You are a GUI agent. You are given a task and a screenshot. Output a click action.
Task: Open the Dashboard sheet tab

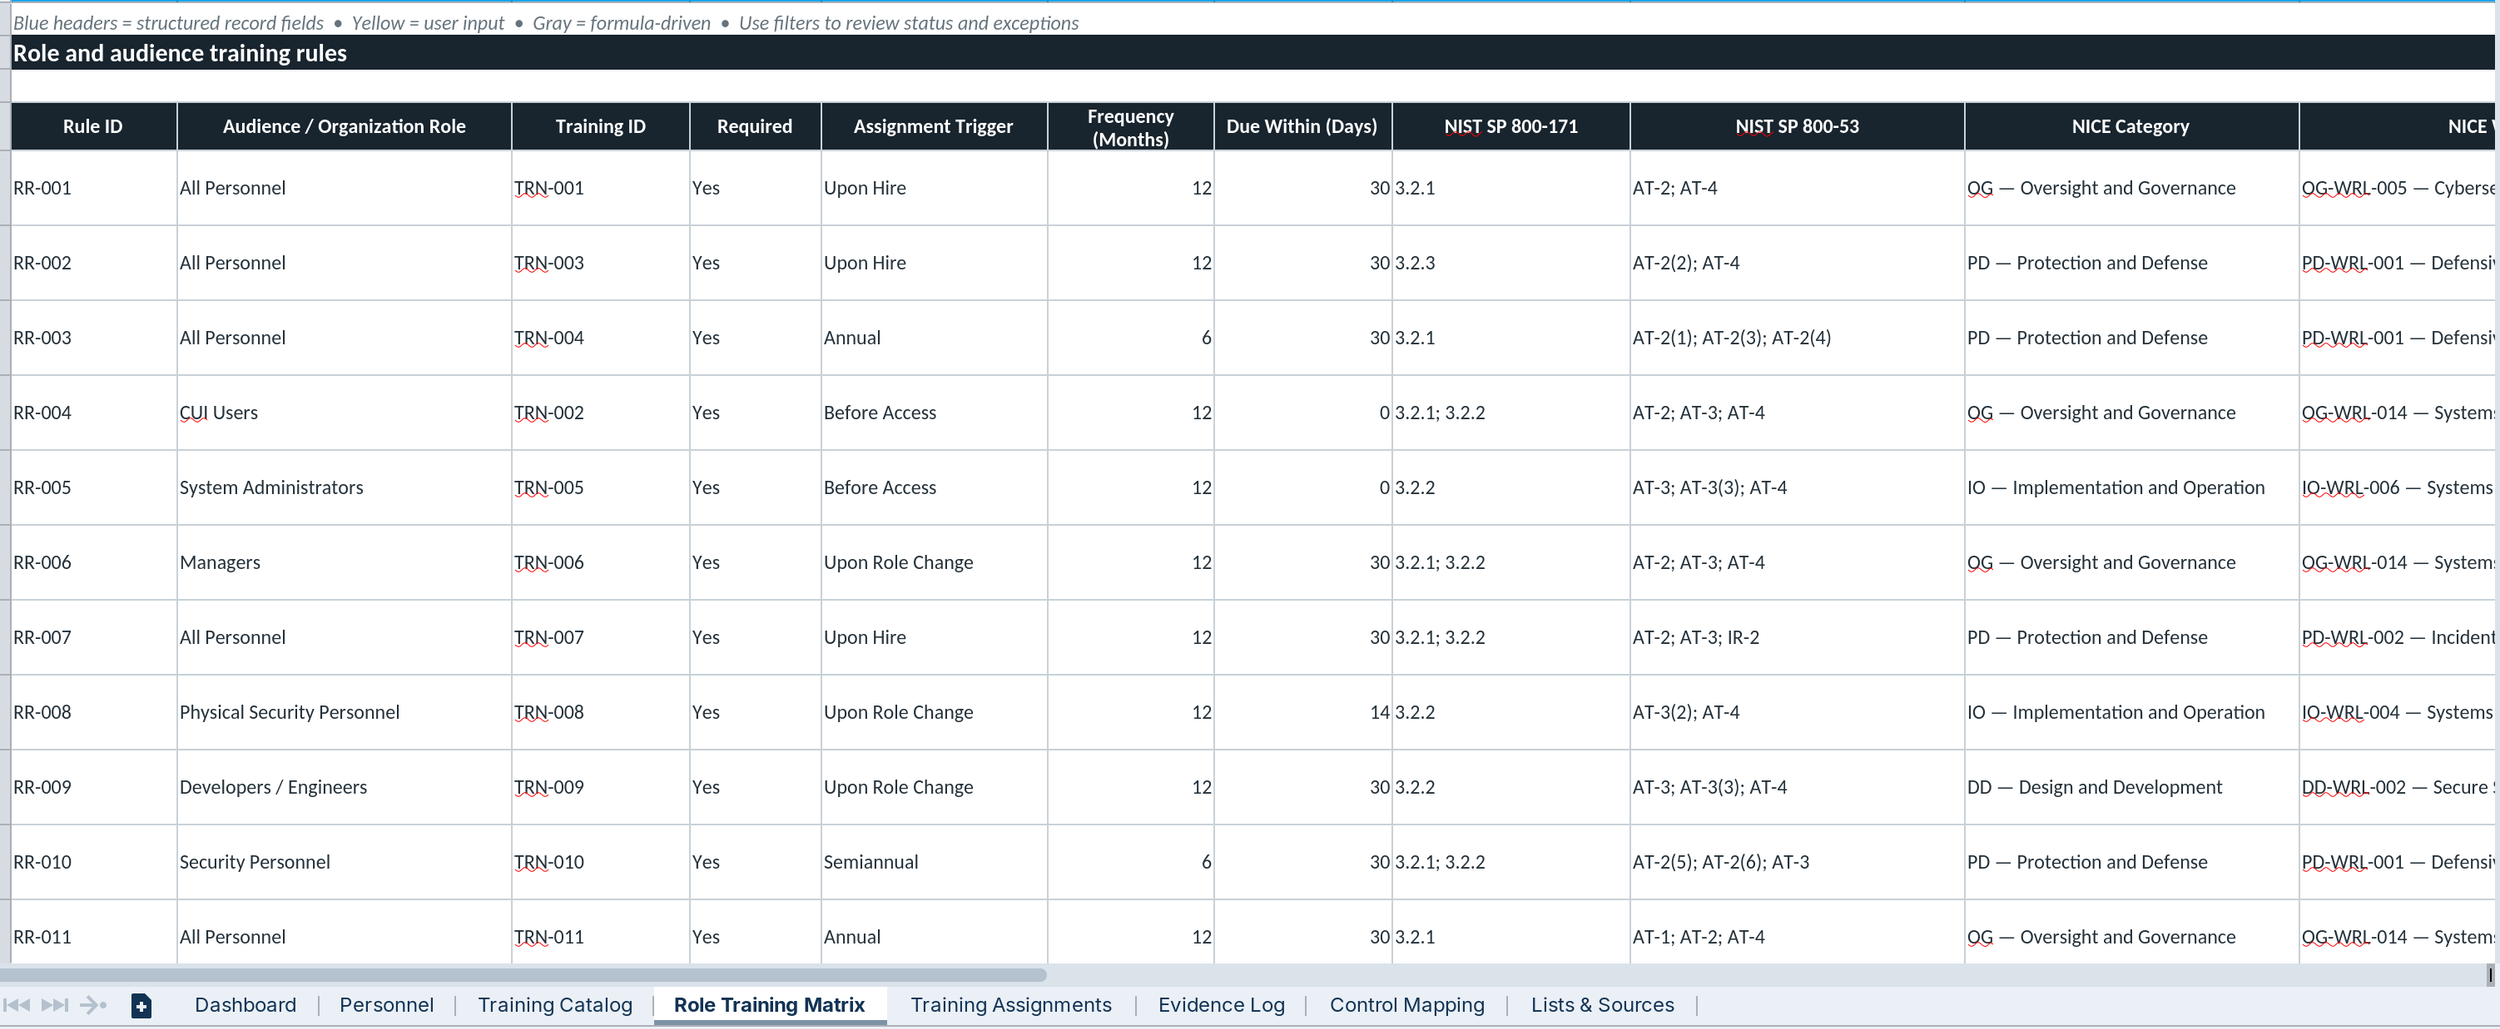pos(245,1005)
